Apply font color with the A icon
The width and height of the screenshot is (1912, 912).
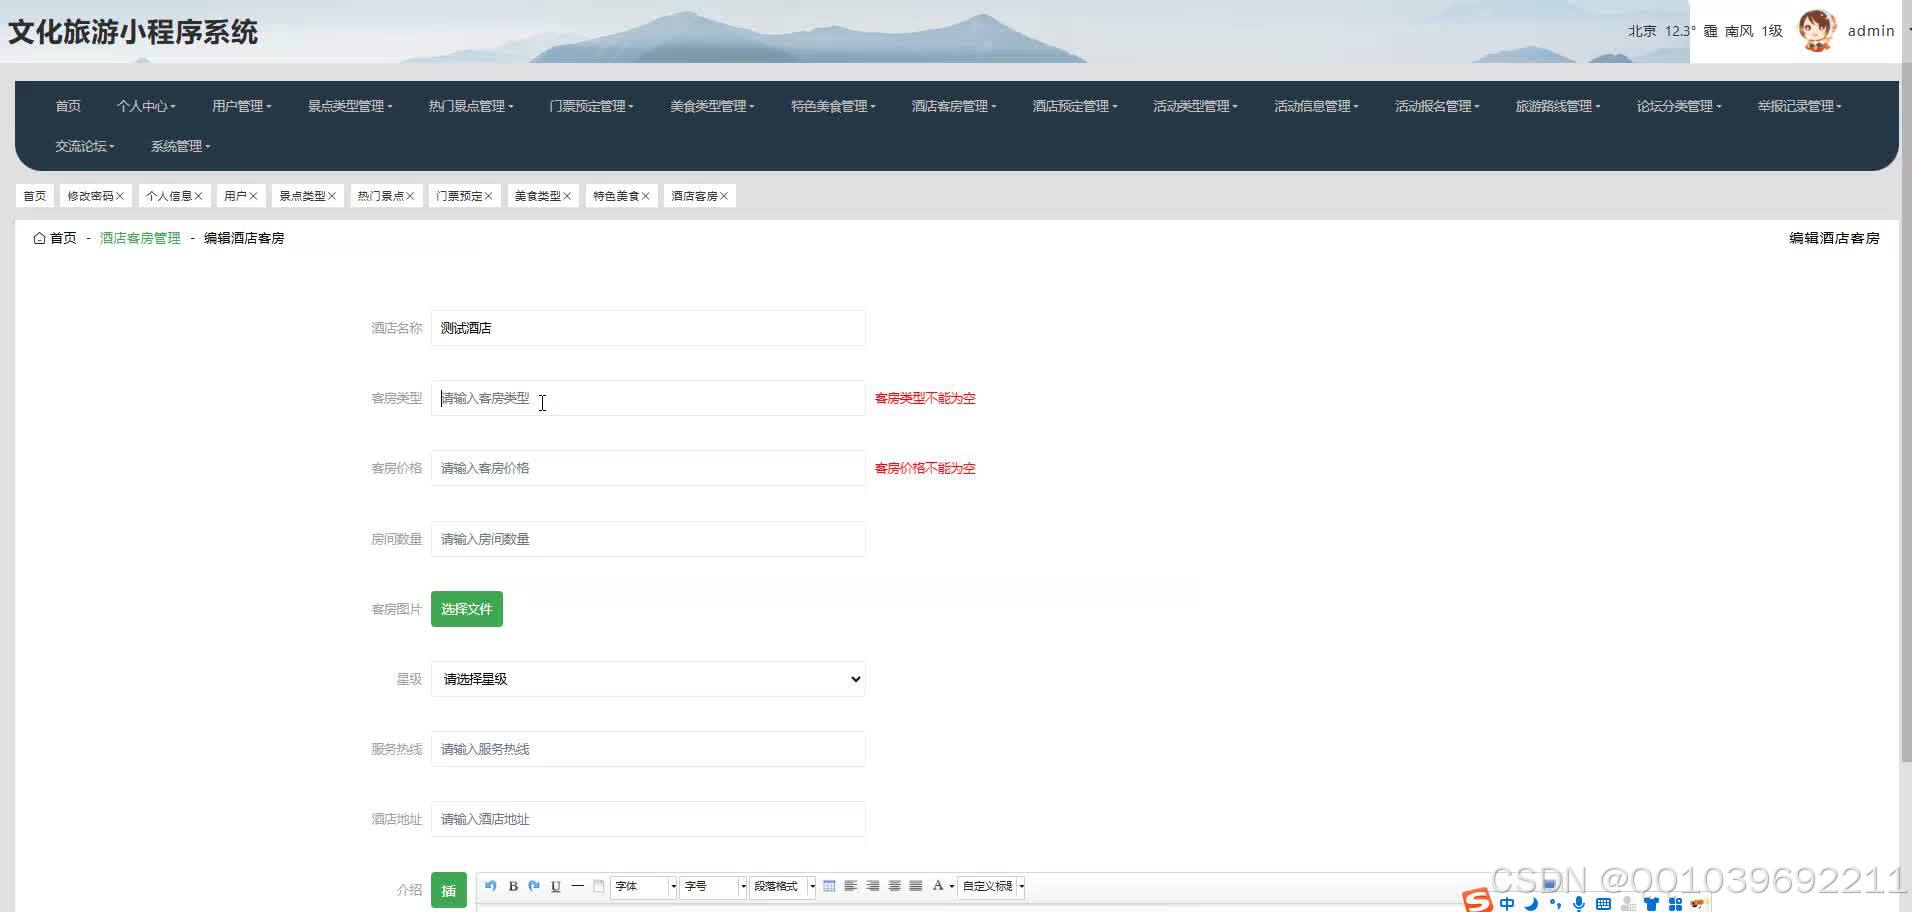(x=938, y=886)
